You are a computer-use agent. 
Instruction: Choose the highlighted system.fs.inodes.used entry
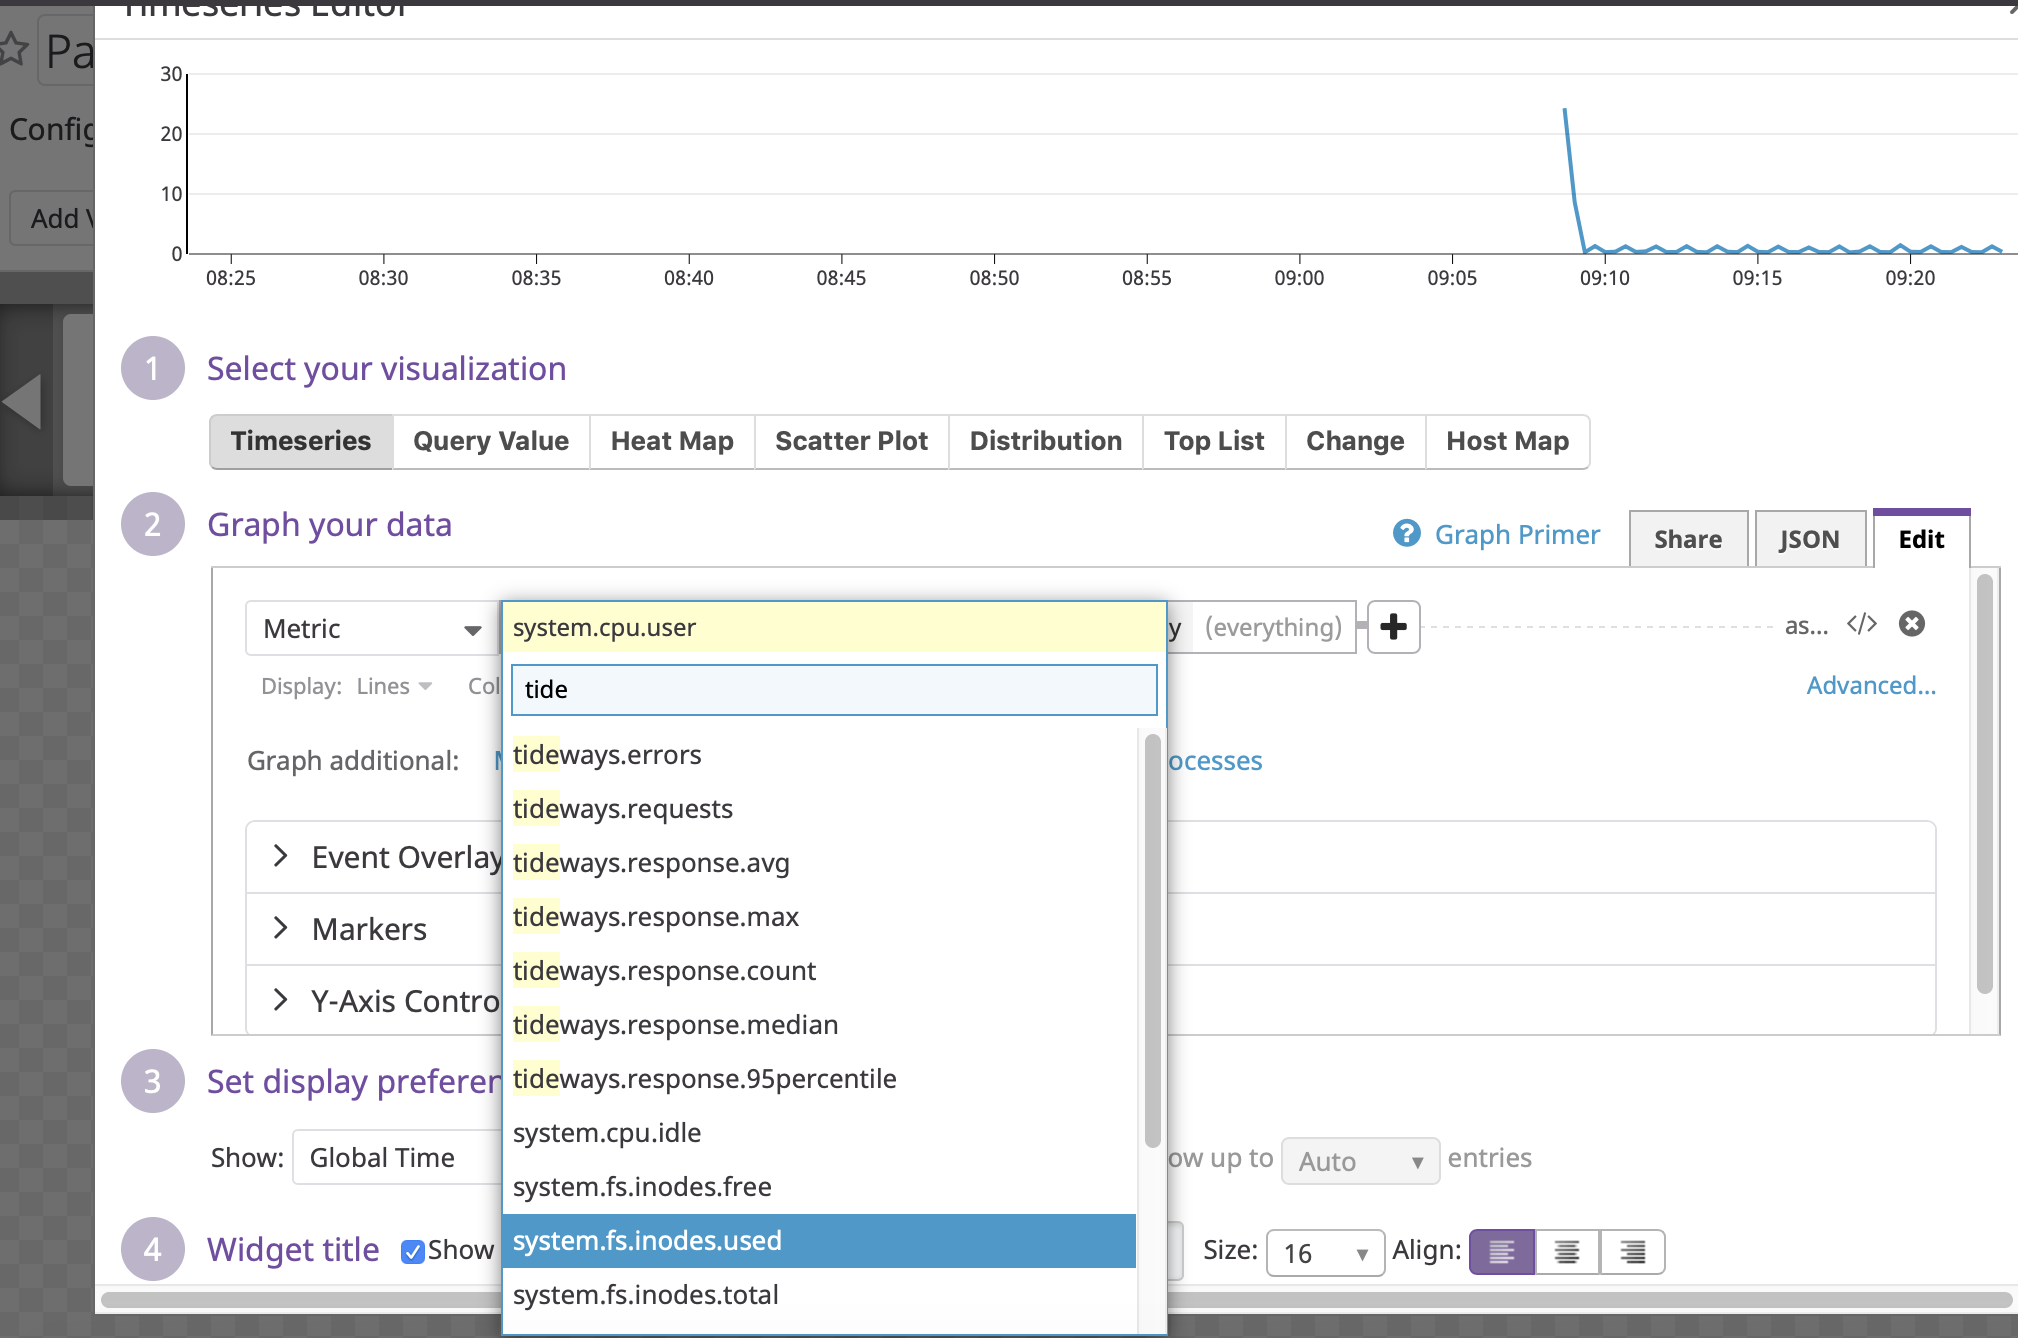point(819,1241)
